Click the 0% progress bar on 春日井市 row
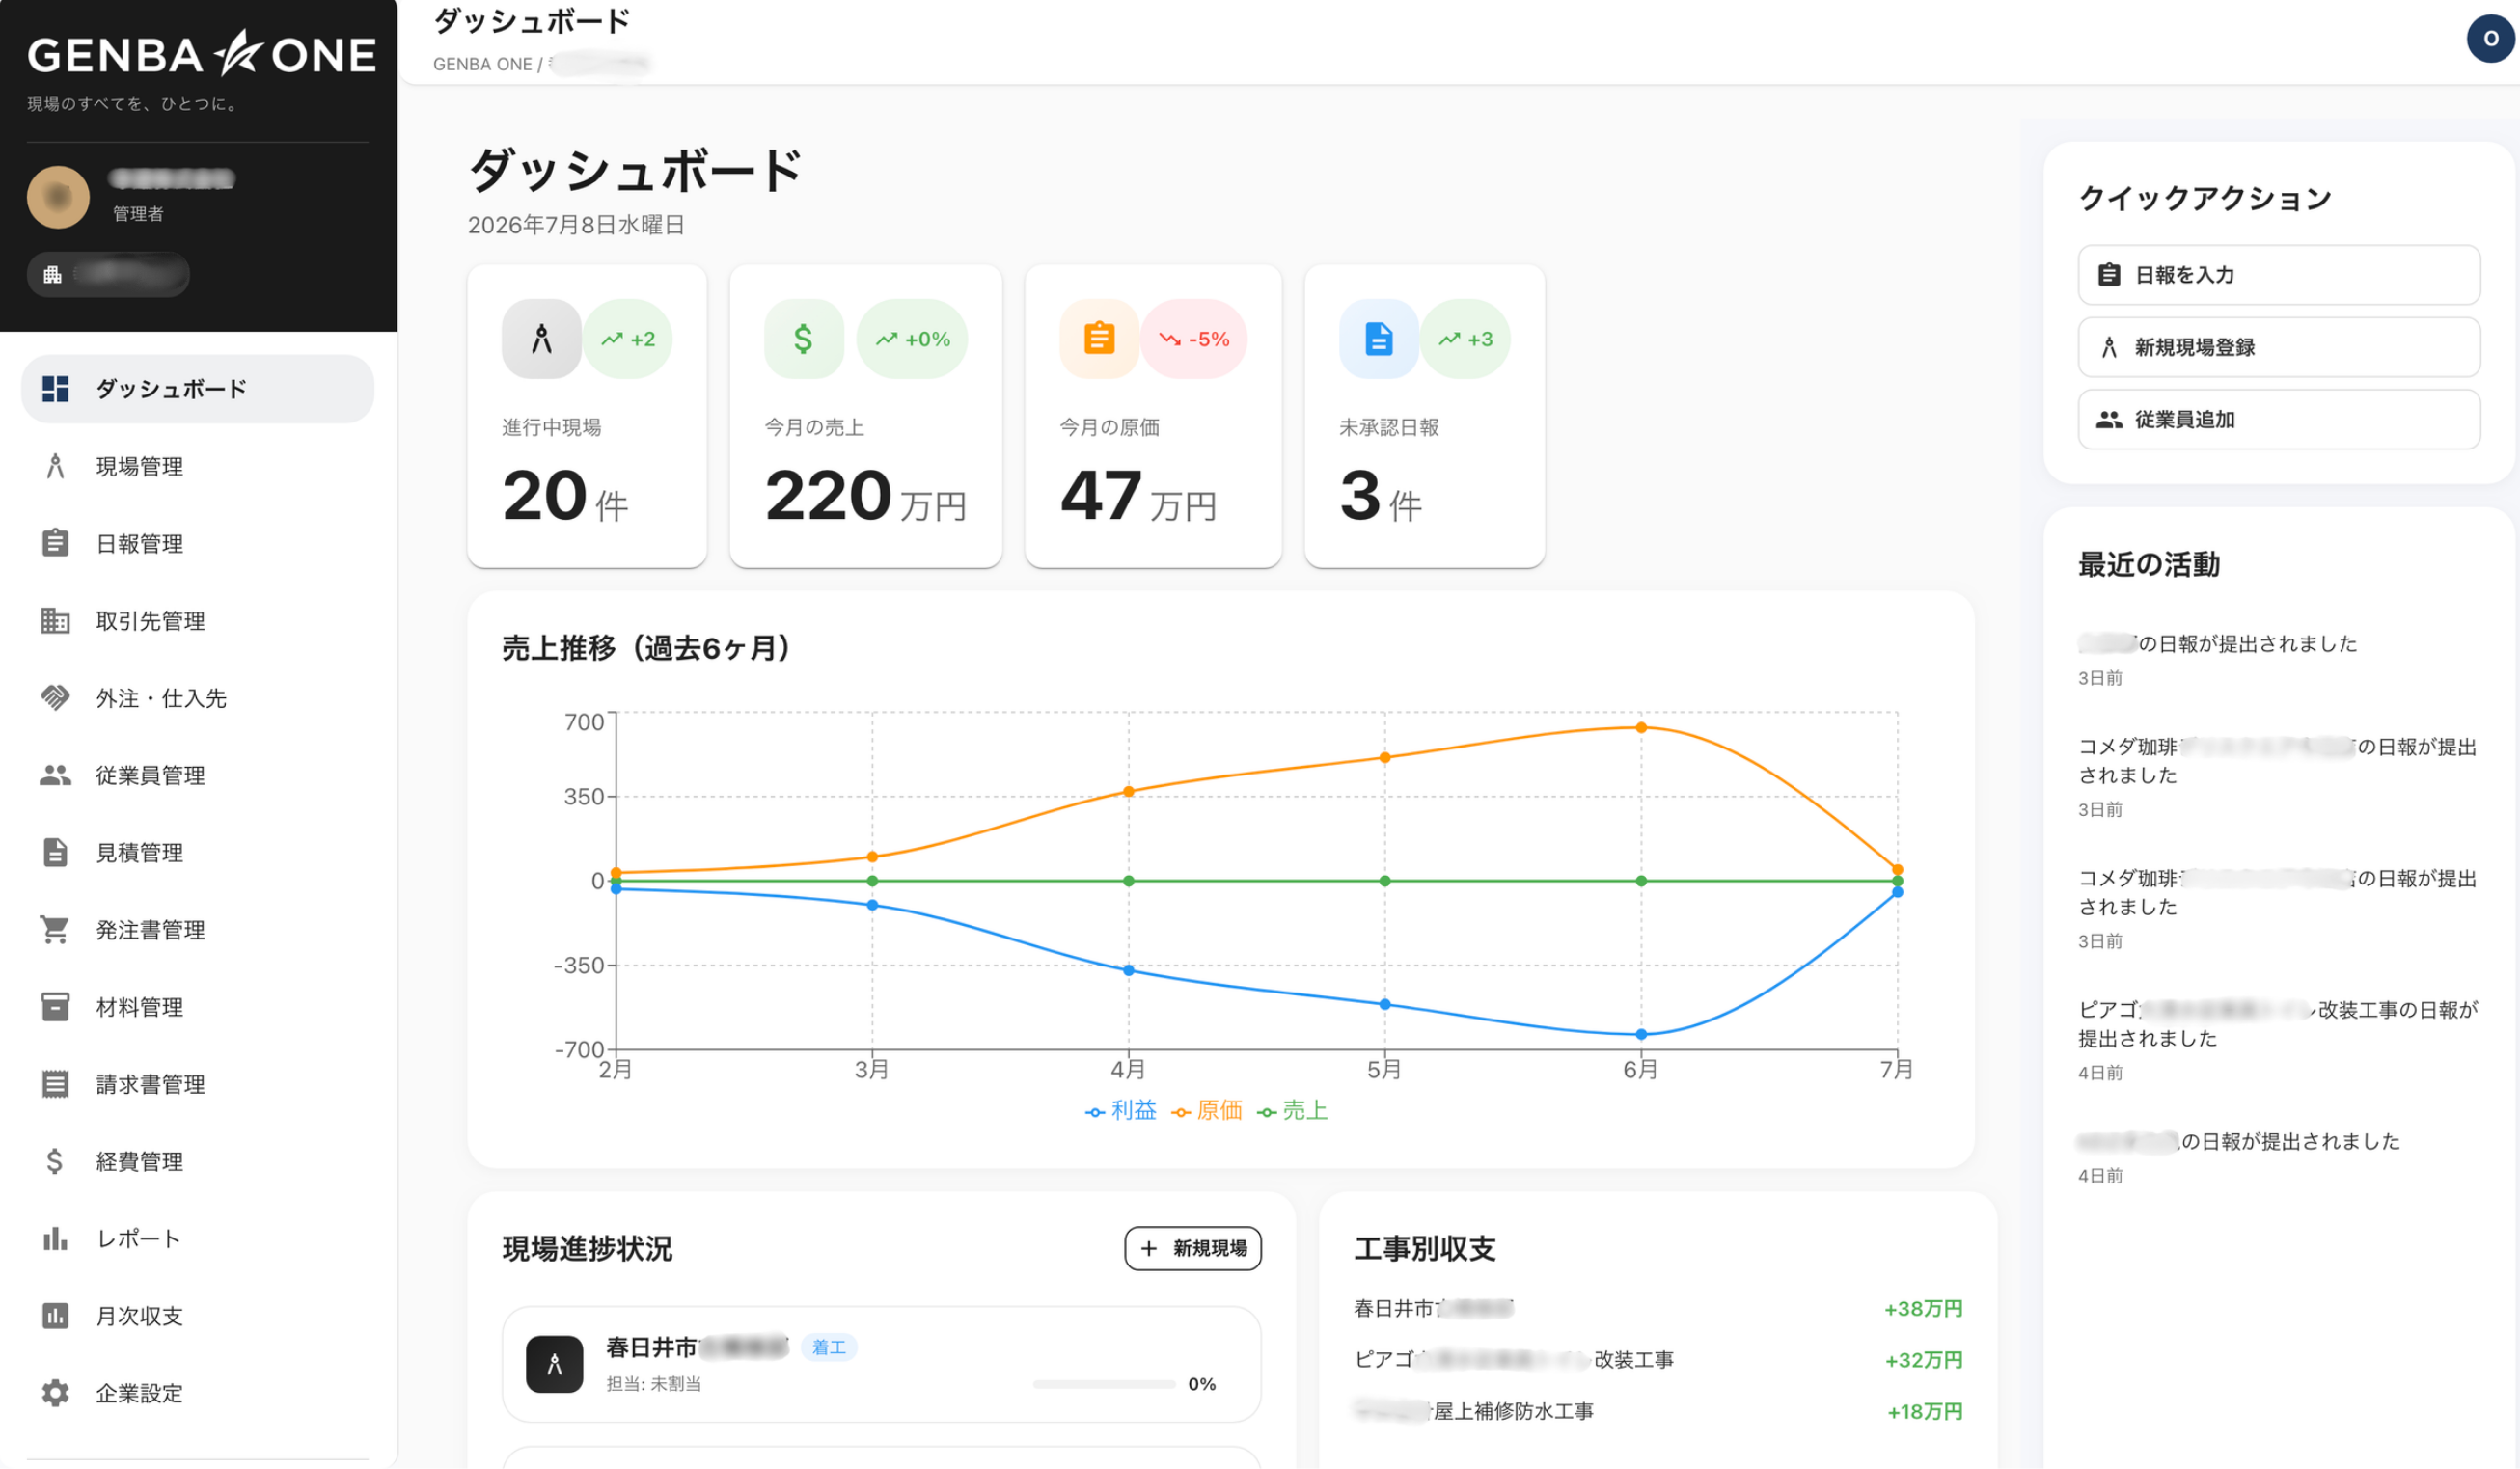The width and height of the screenshot is (2520, 1469). [1104, 1384]
